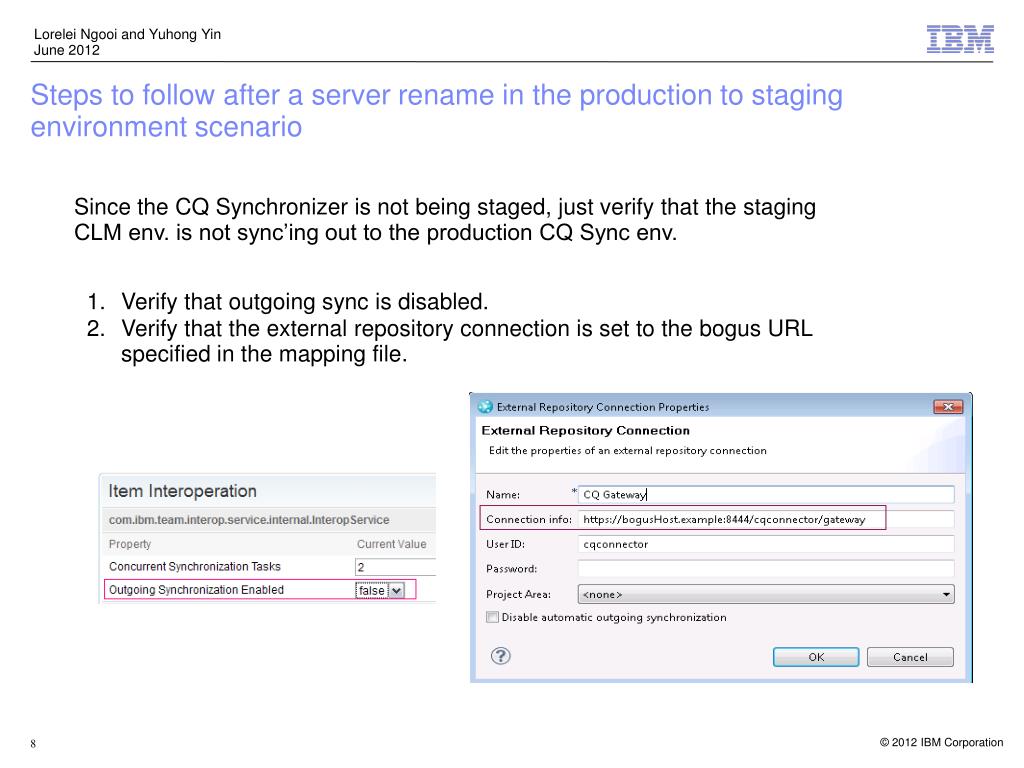Click the External Repository Connection dialog title icon
Image resolution: width=1024 pixels, height=768 pixels.
click(485, 407)
